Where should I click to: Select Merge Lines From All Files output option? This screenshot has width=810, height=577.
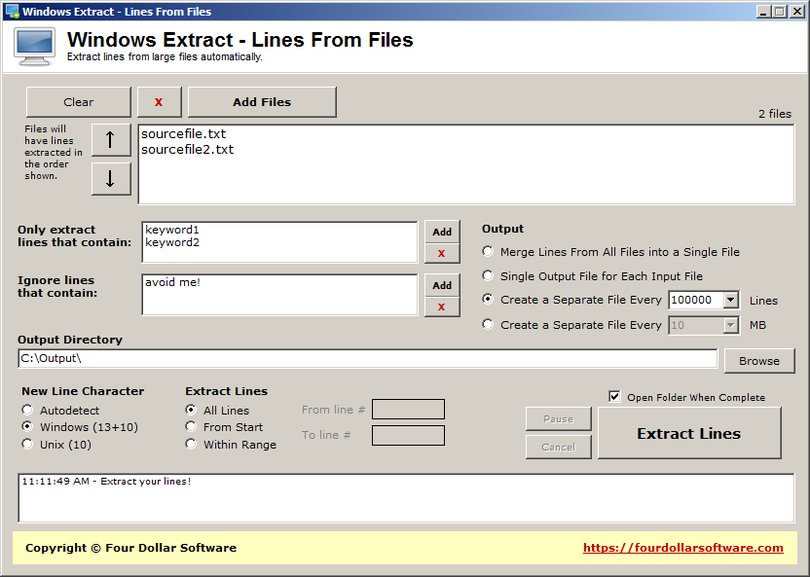click(487, 251)
